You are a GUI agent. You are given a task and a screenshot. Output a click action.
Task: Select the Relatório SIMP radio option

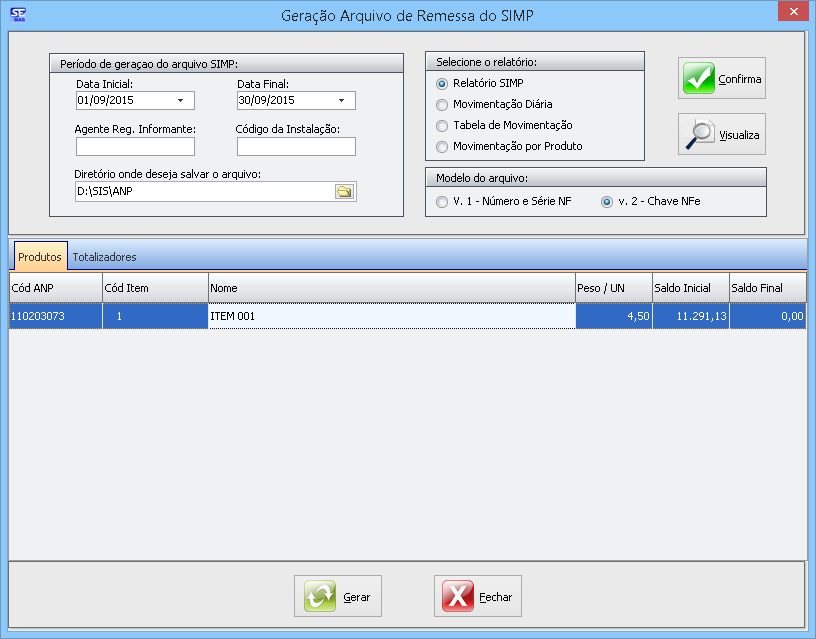tap(443, 83)
